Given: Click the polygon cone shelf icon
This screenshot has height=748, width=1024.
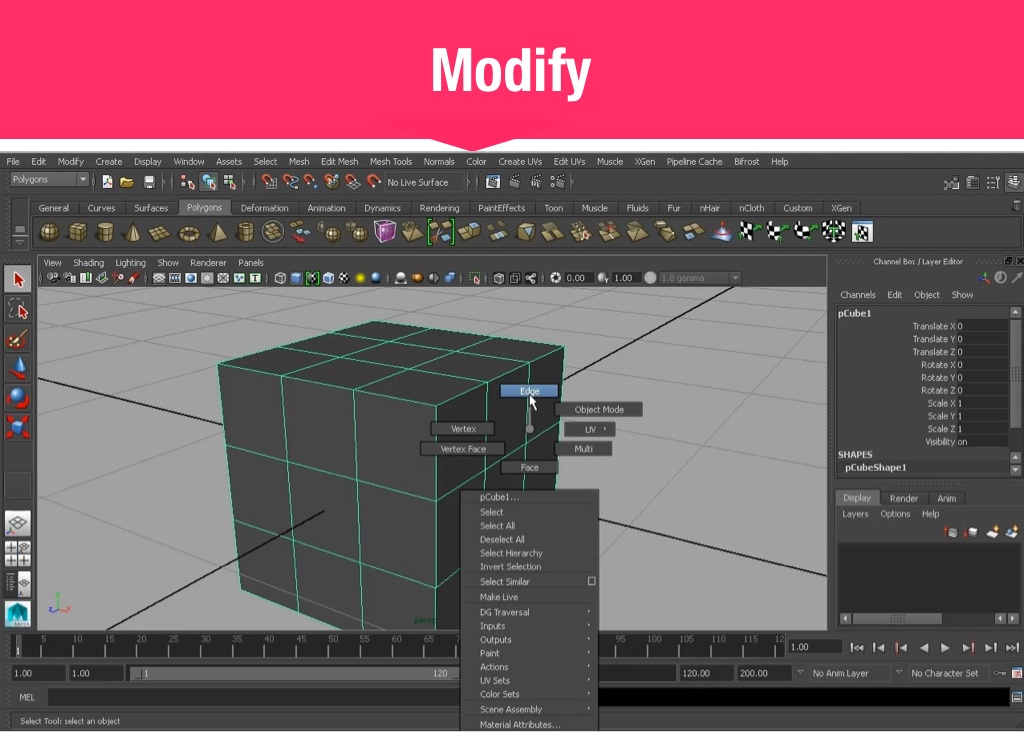Looking at the screenshot, I should click(x=132, y=233).
